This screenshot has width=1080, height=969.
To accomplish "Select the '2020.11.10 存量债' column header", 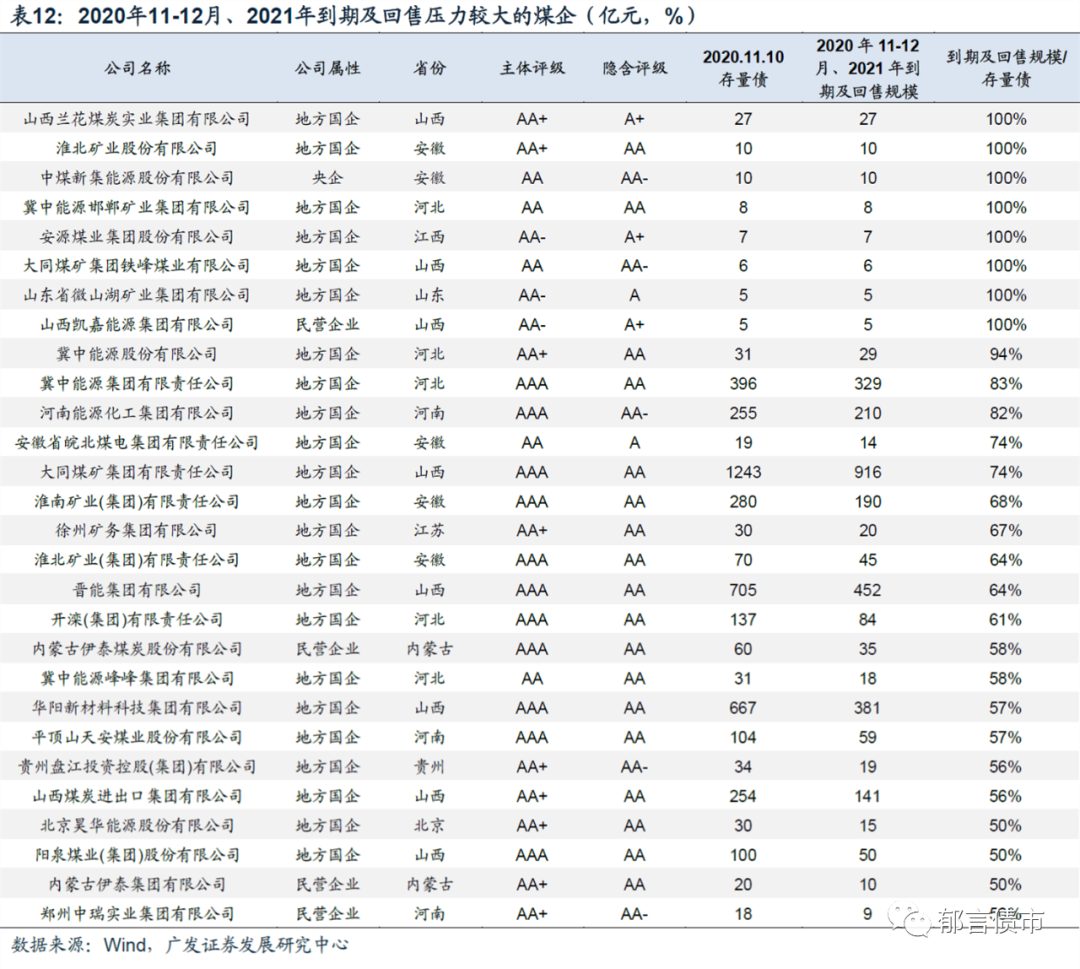I will click(743, 67).
